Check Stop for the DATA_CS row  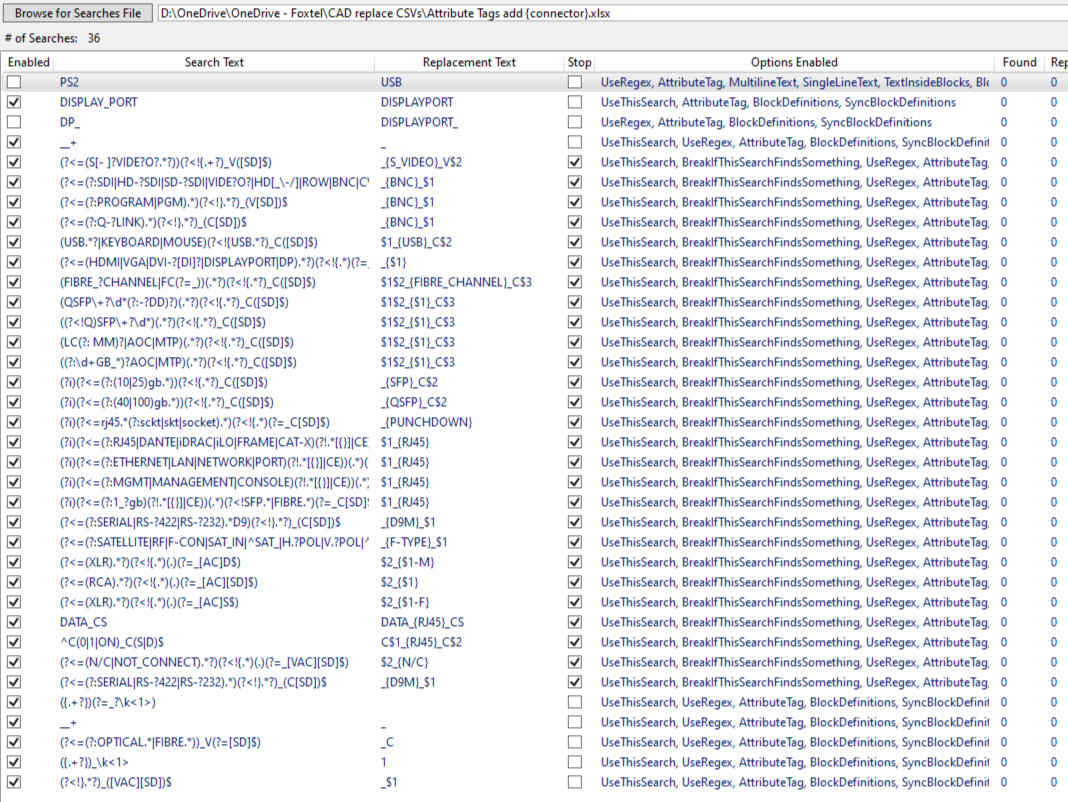click(x=574, y=622)
